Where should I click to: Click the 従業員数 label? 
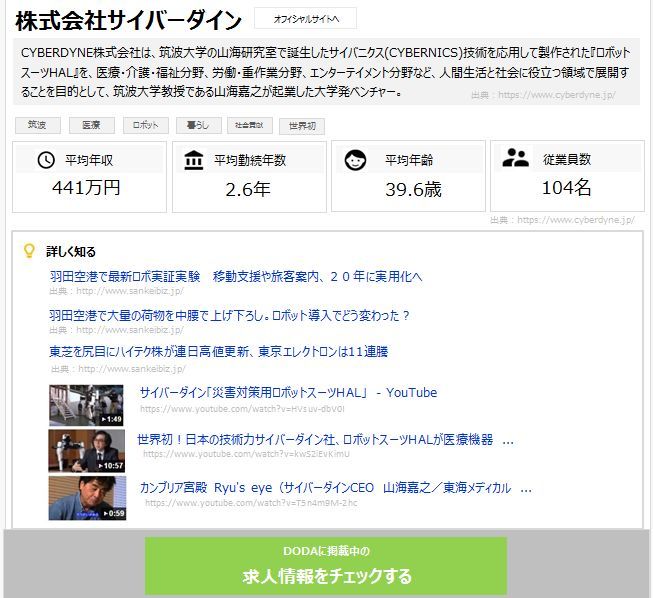click(567, 159)
